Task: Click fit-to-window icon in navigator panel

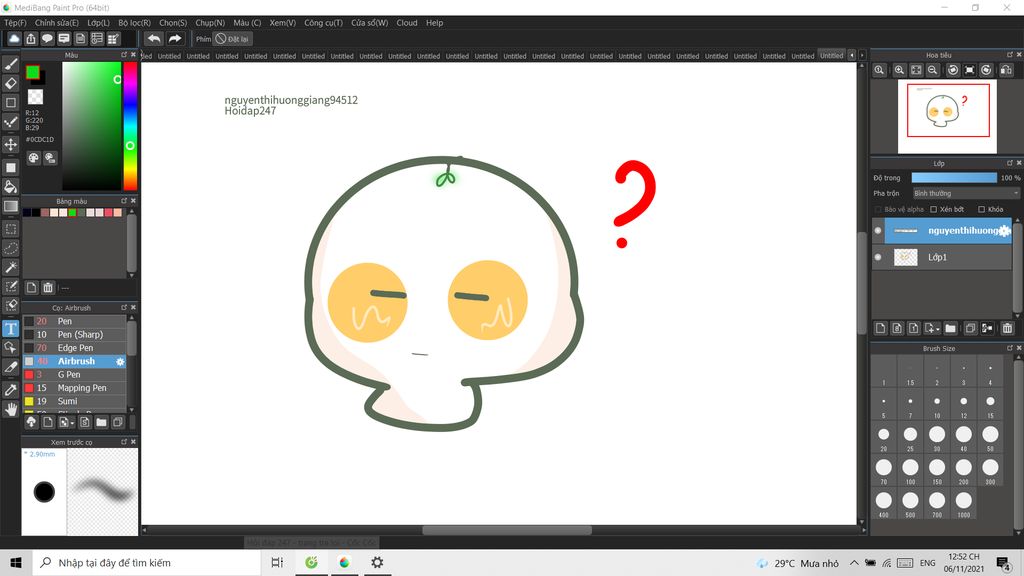Action: coord(916,70)
